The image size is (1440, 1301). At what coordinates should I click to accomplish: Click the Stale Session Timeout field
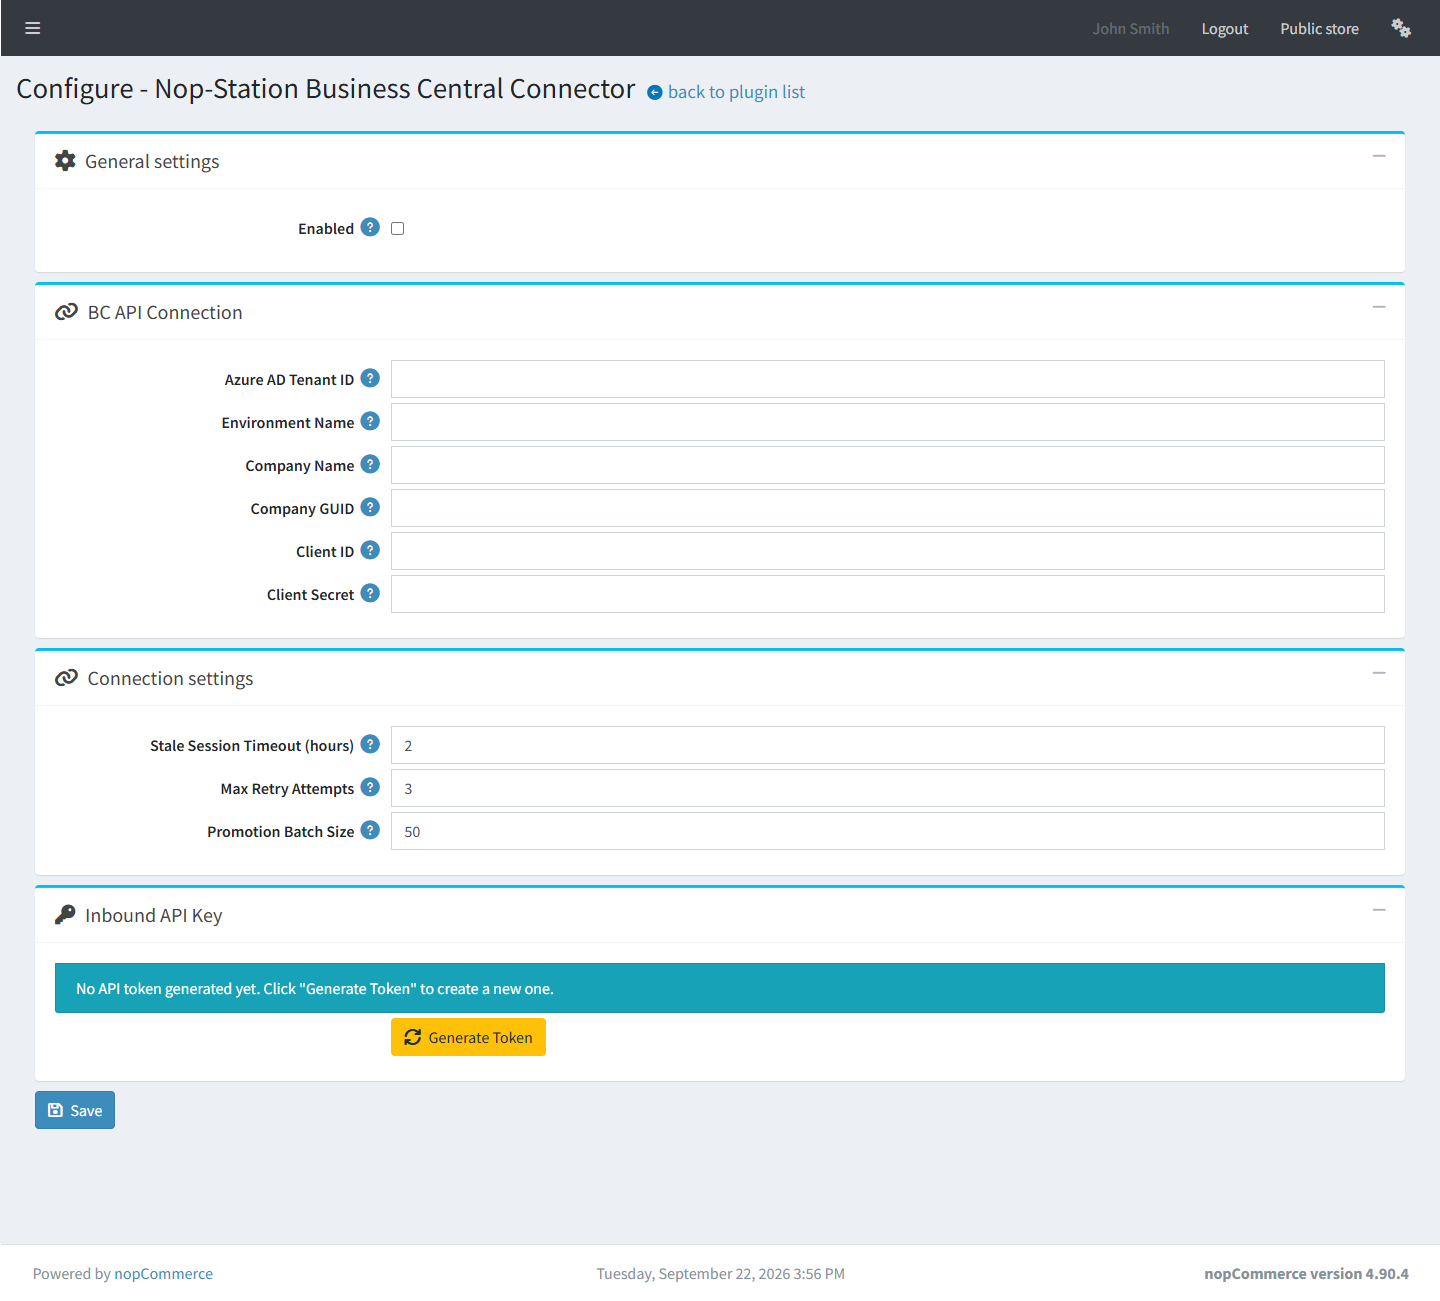click(887, 745)
